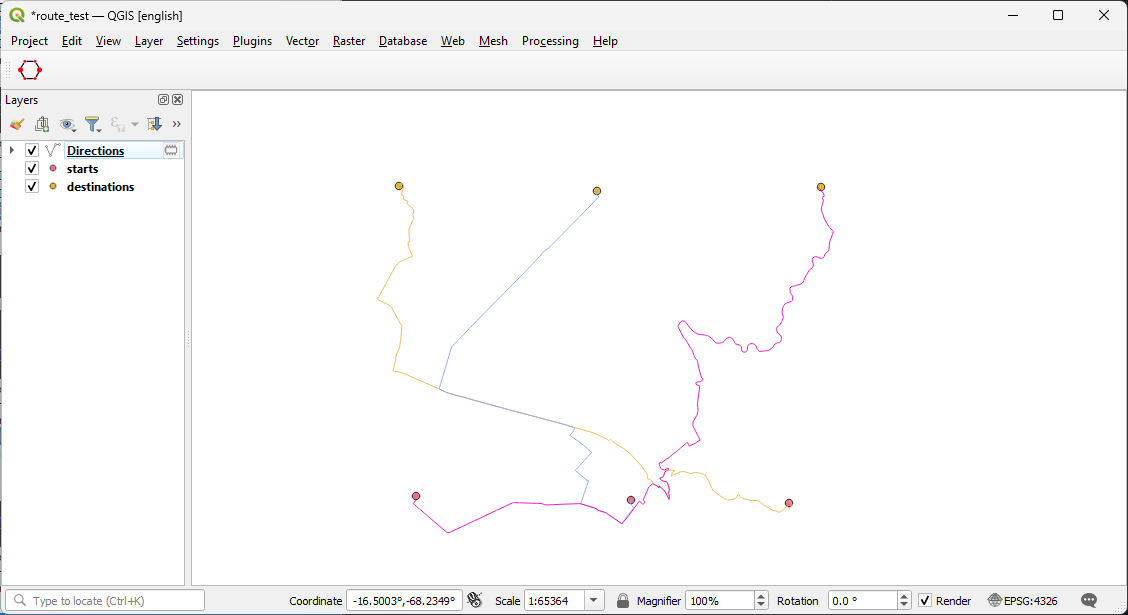1128x615 pixels.
Task: Show more Layers panel toolbar items
Action: coord(176,124)
